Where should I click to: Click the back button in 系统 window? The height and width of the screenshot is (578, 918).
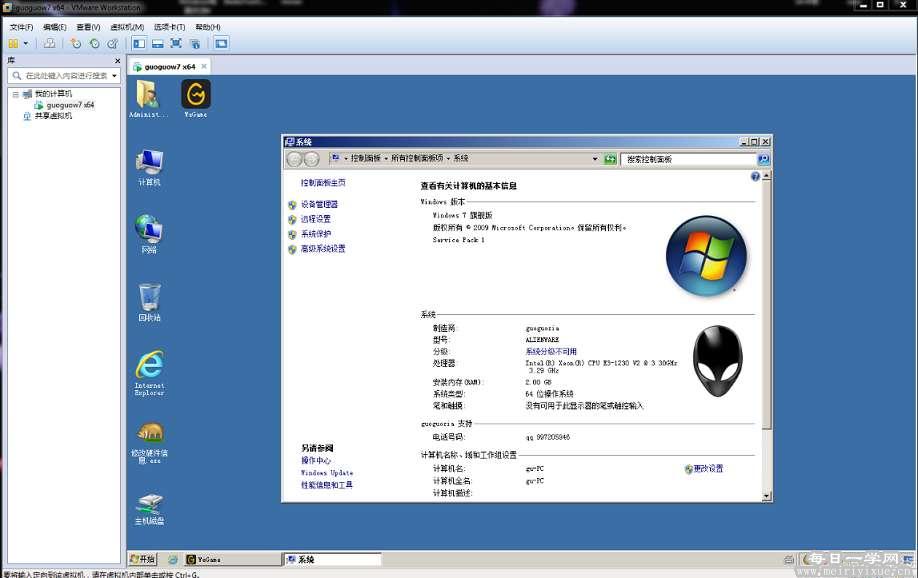click(294, 159)
